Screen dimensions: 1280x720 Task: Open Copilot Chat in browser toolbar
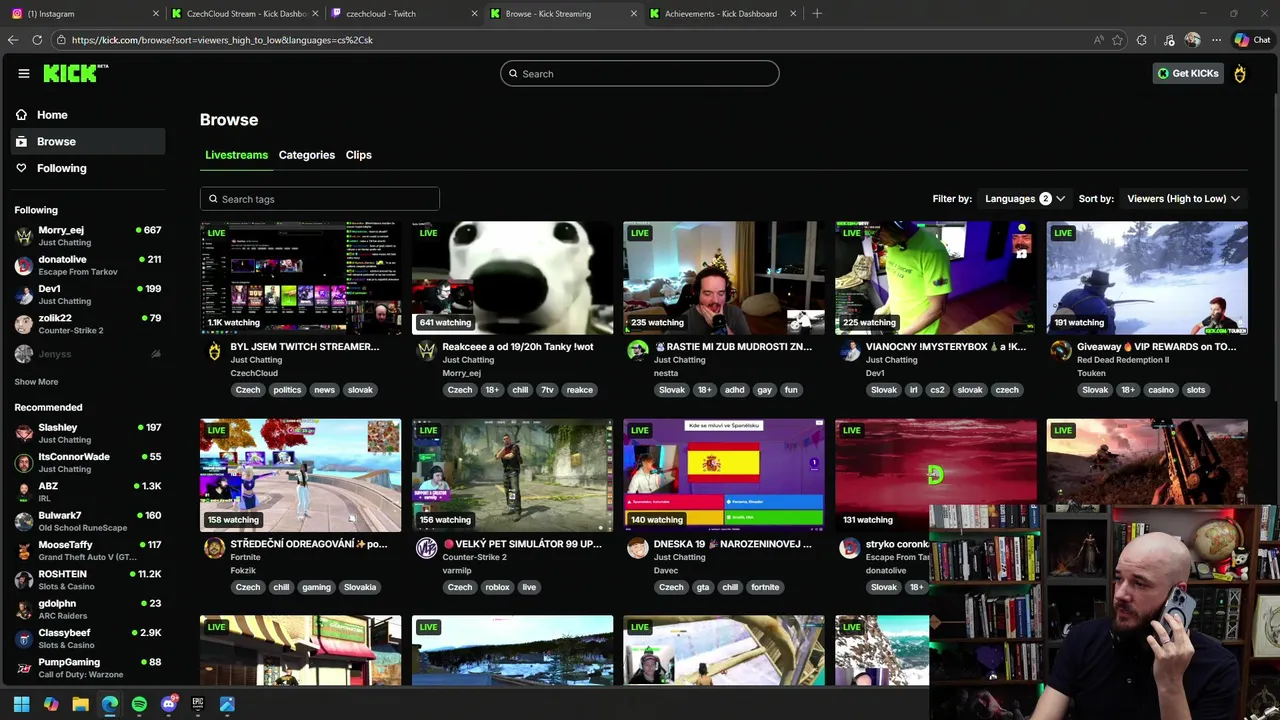click(1252, 40)
